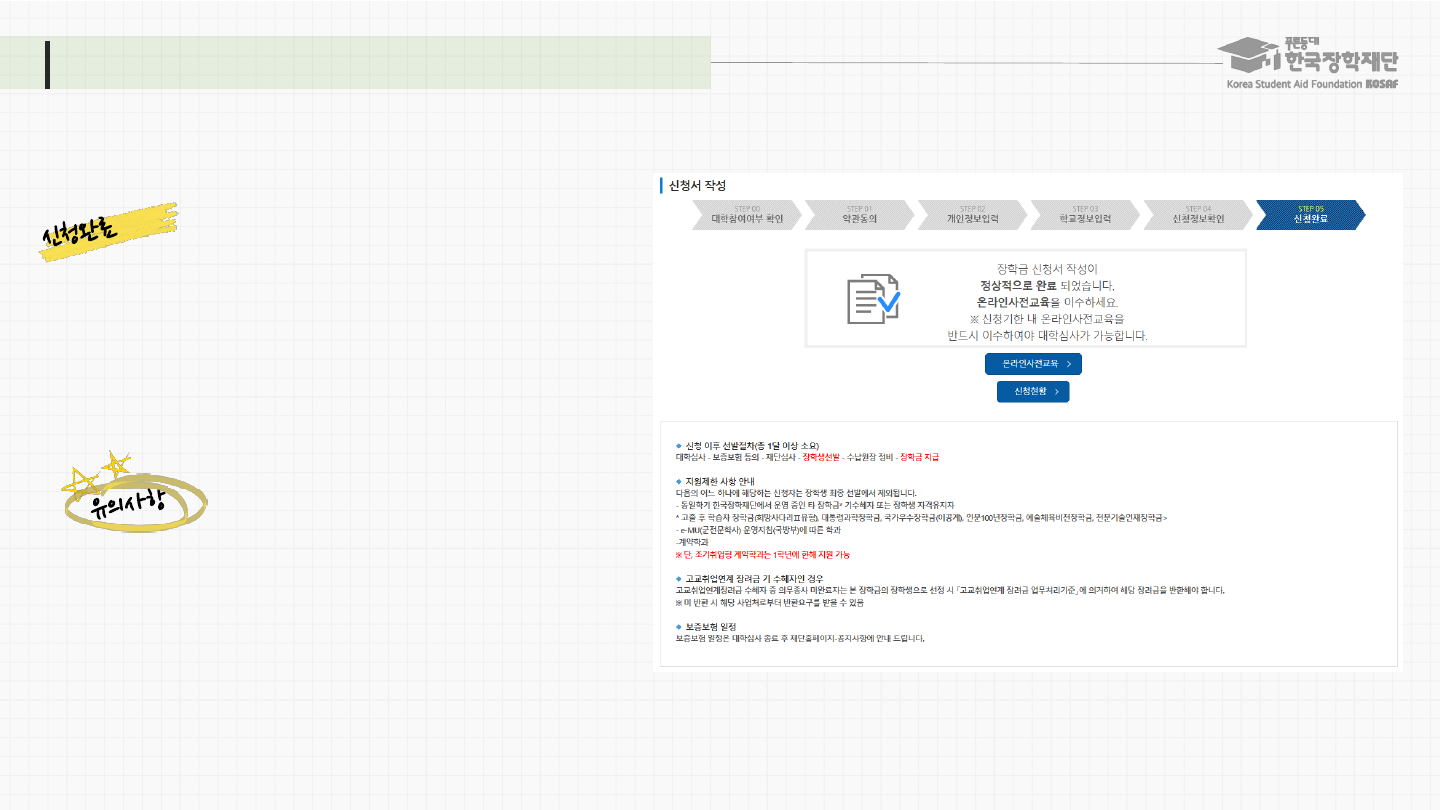Click the red 장학금 지급 text
The image size is (1440, 810).
pyautogui.click(x=919, y=457)
